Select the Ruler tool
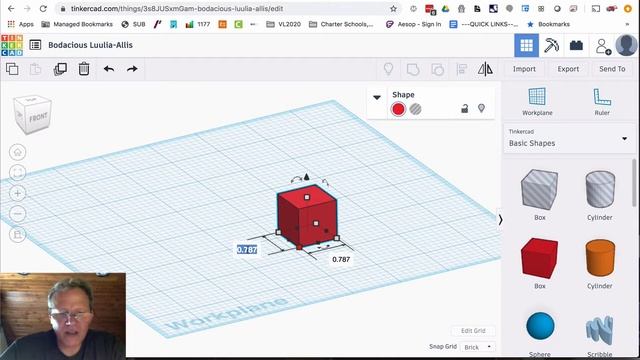The height and width of the screenshot is (360, 640). [602, 101]
